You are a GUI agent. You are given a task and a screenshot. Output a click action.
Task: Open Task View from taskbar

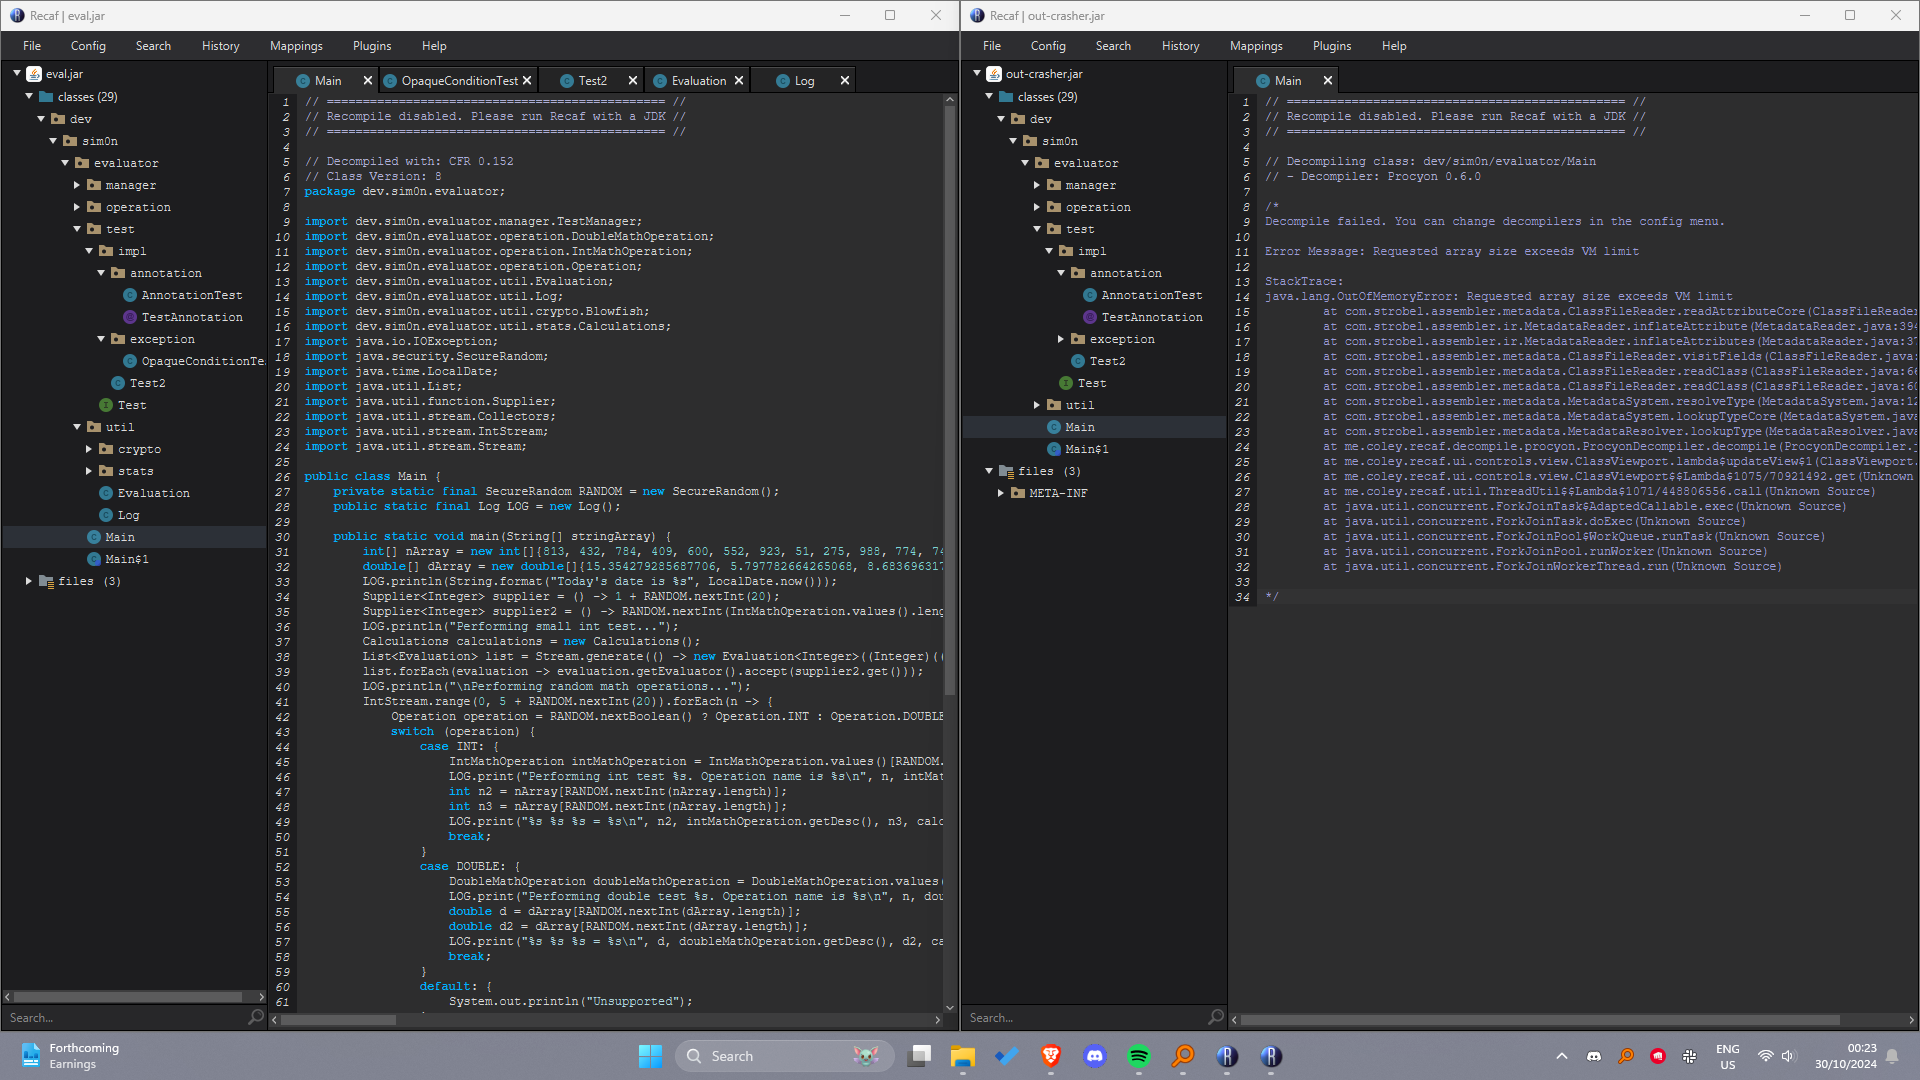point(920,1056)
